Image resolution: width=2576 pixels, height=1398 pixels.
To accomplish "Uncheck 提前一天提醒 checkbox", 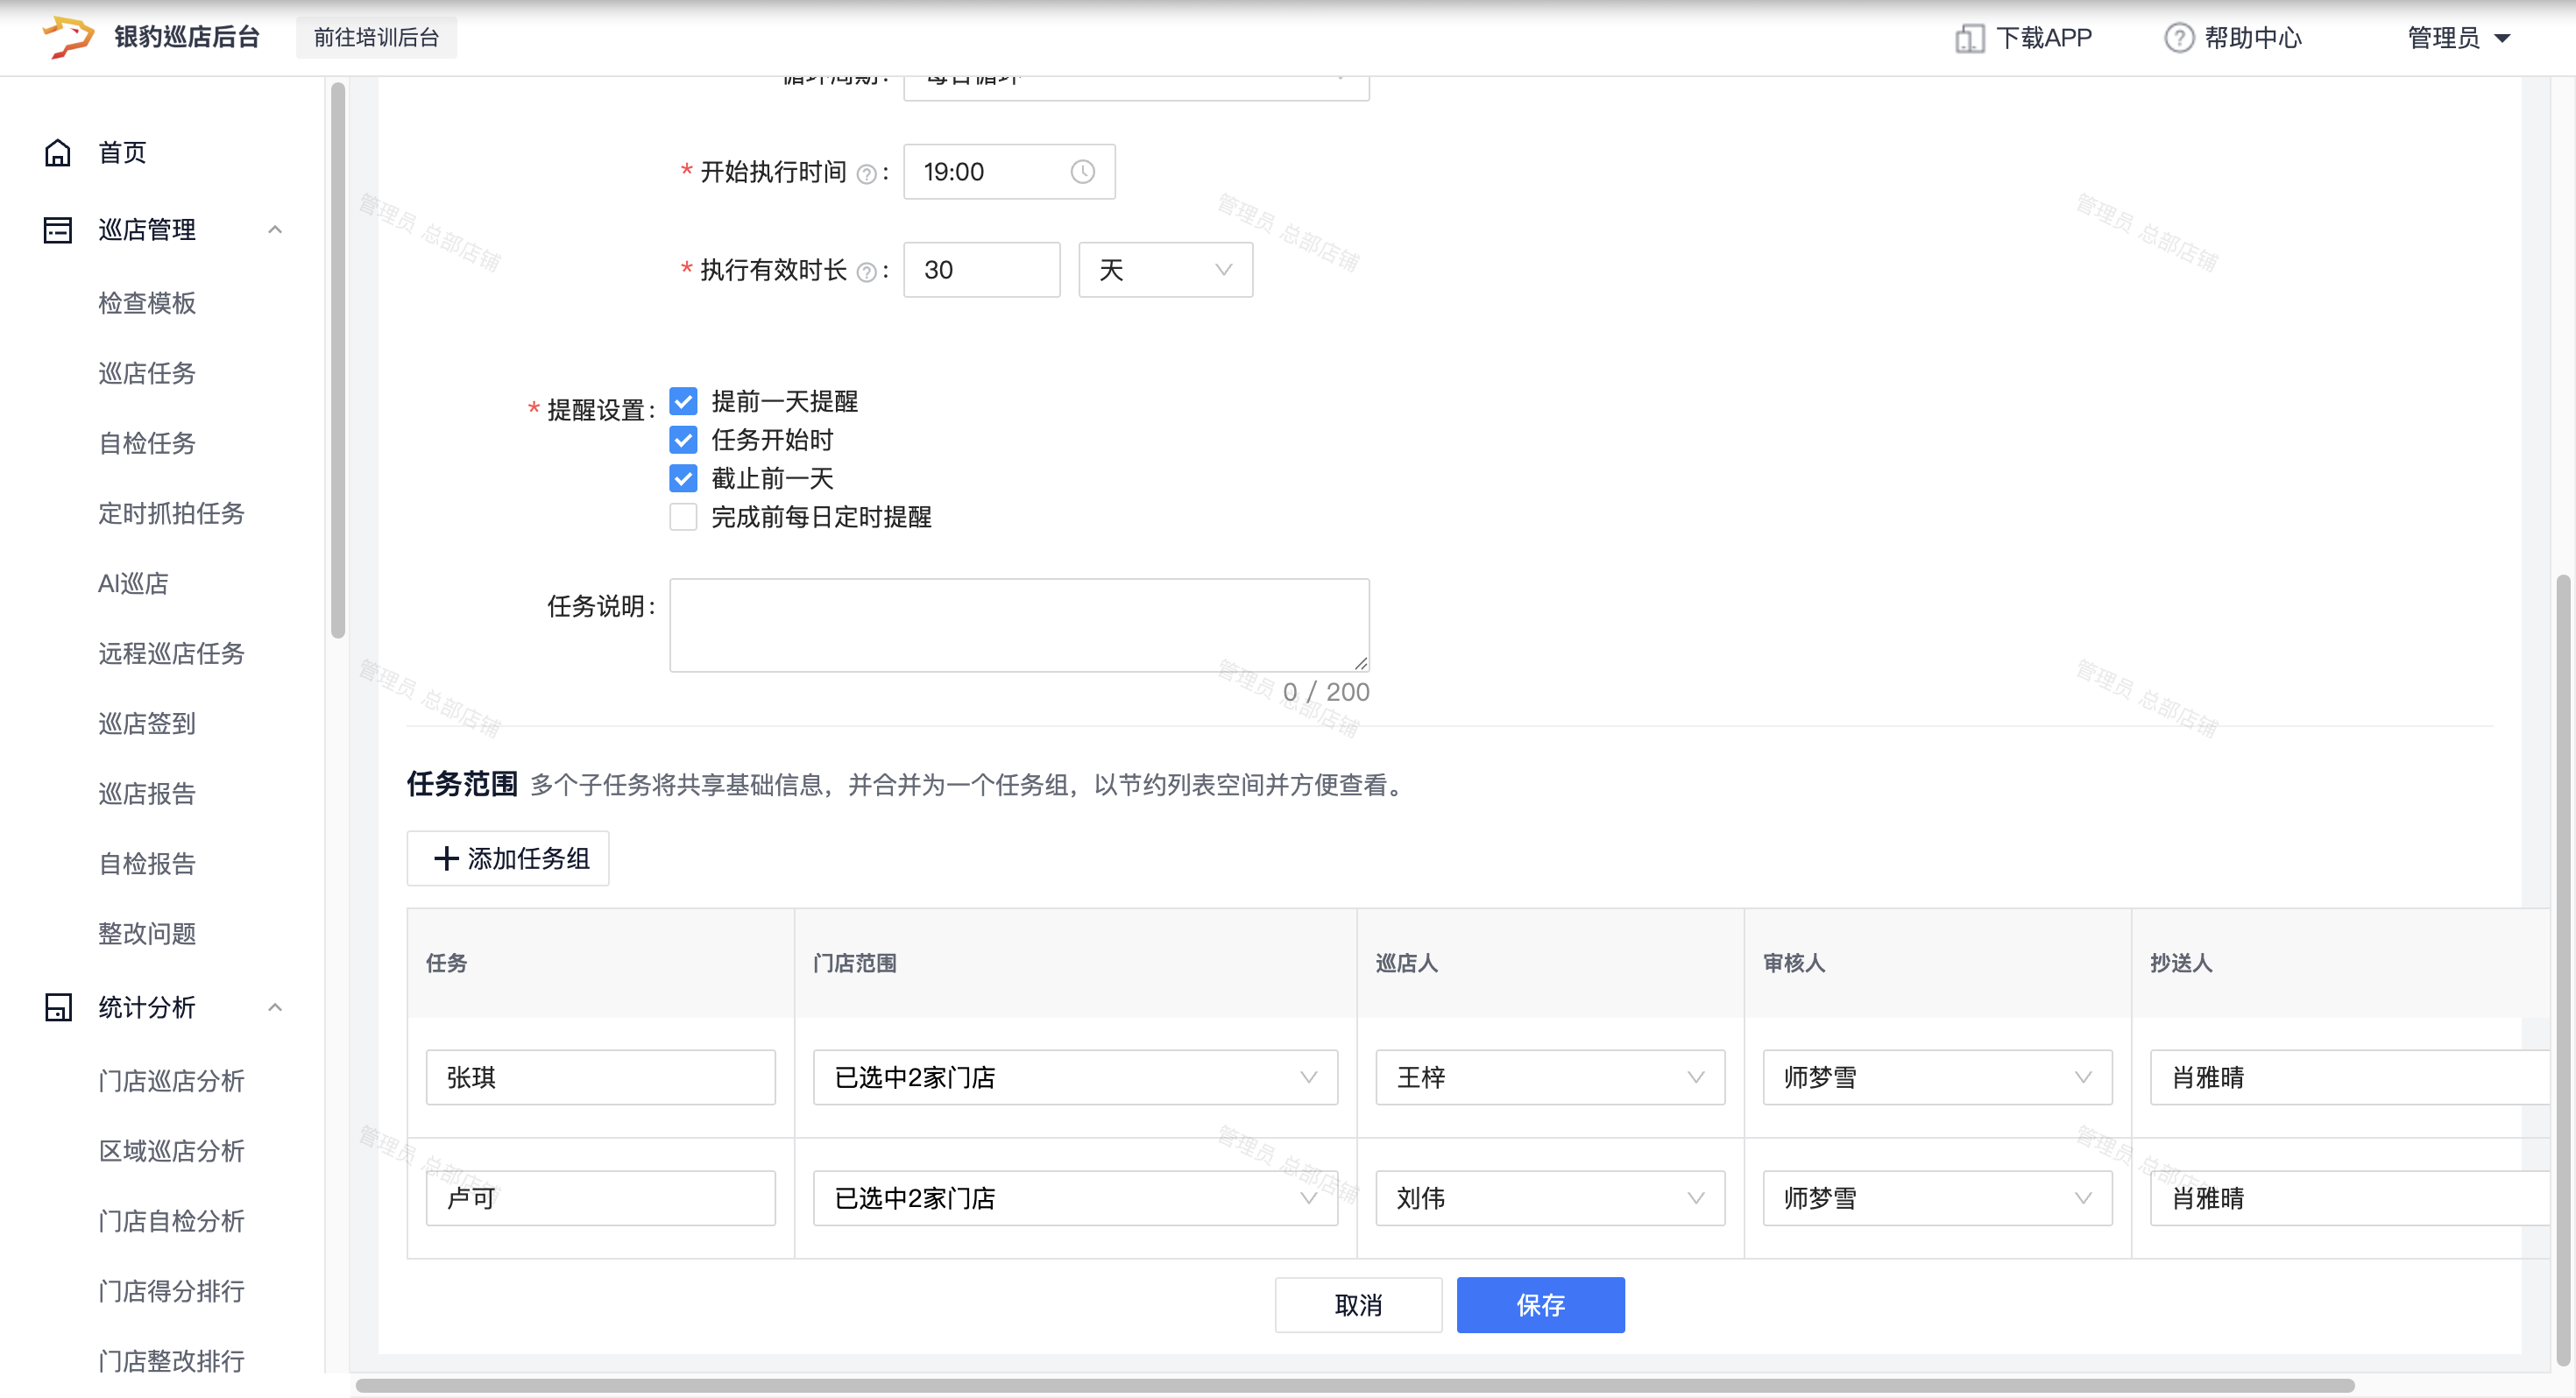I will (x=683, y=401).
